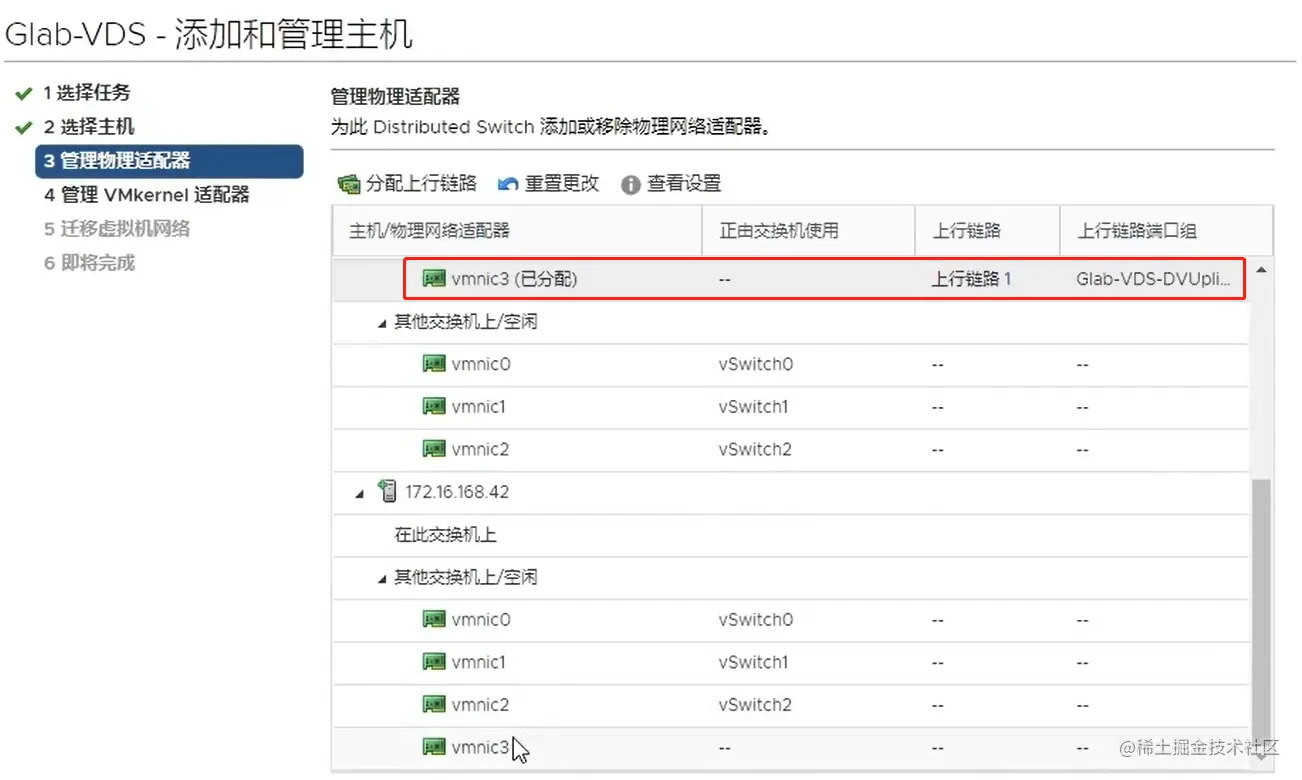Viewport: 1302px width, 780px height.
Task: Click the NIC icon of vmnic0 on vSwitch0 in the upper host group
Action: click(434, 364)
